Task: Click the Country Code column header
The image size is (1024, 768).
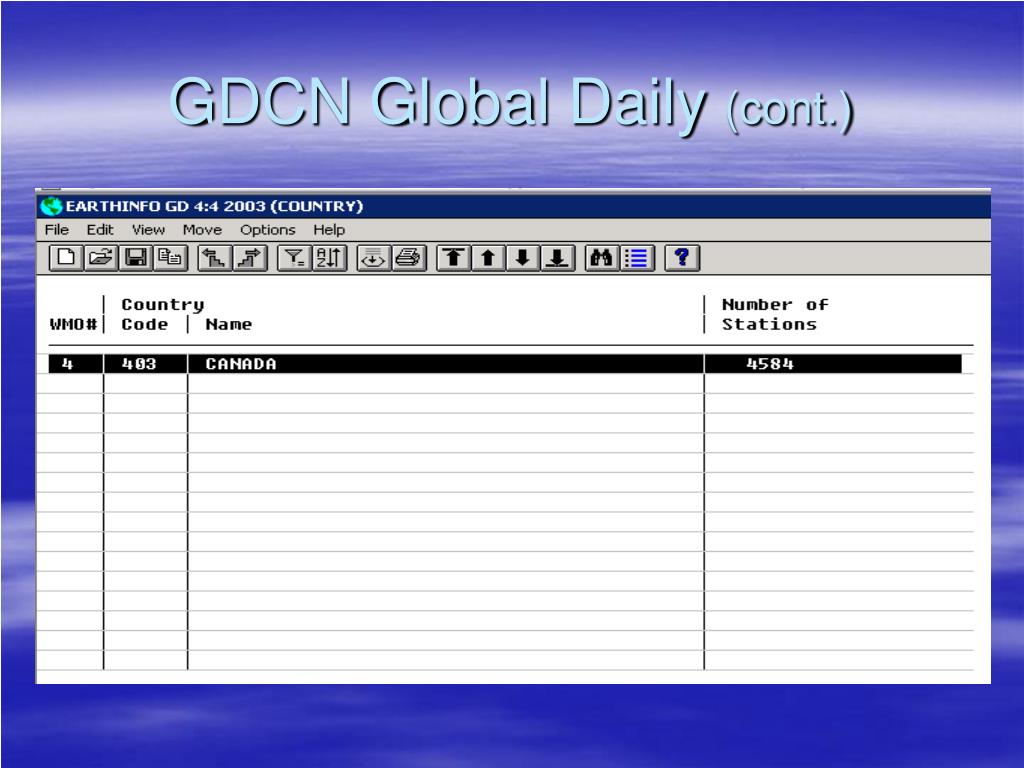Action: click(163, 314)
